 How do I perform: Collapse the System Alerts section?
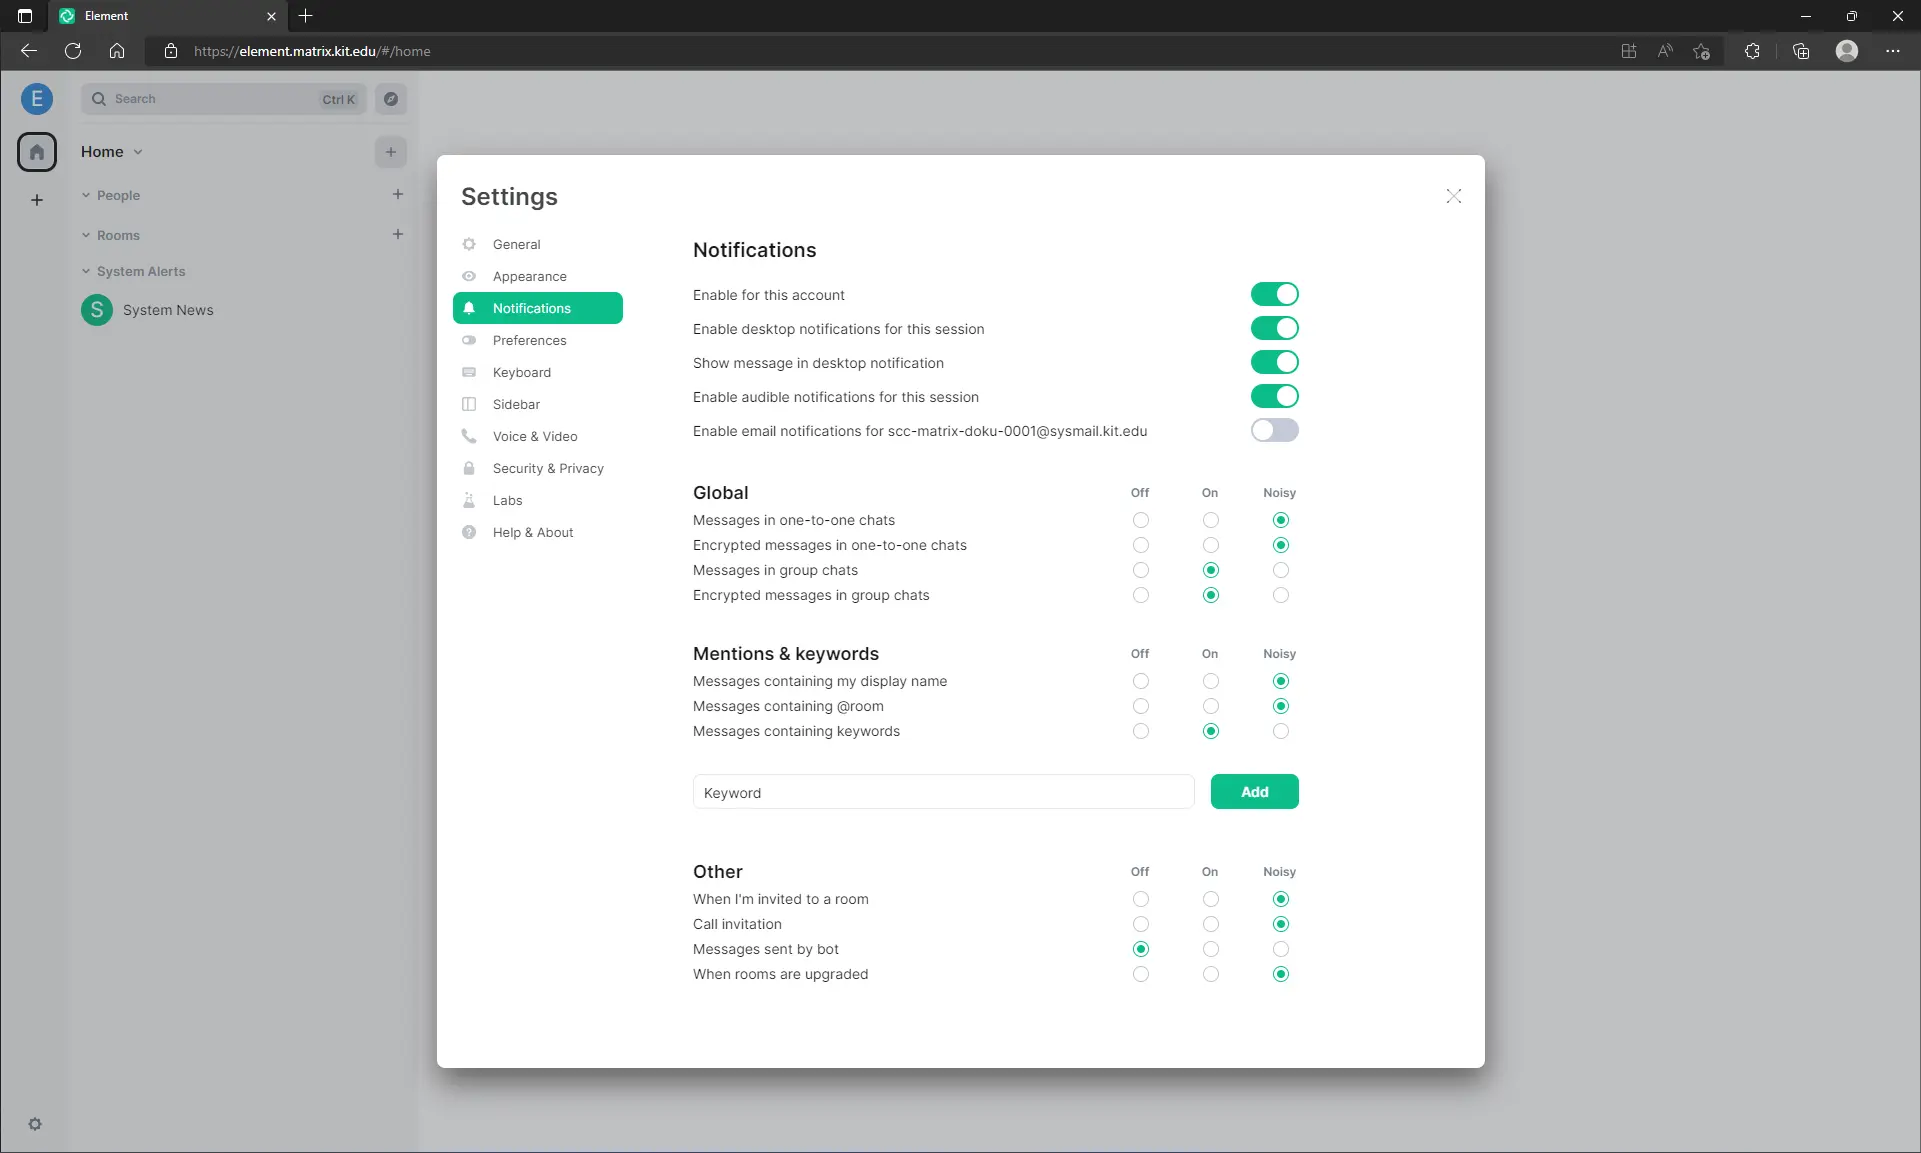(x=86, y=271)
